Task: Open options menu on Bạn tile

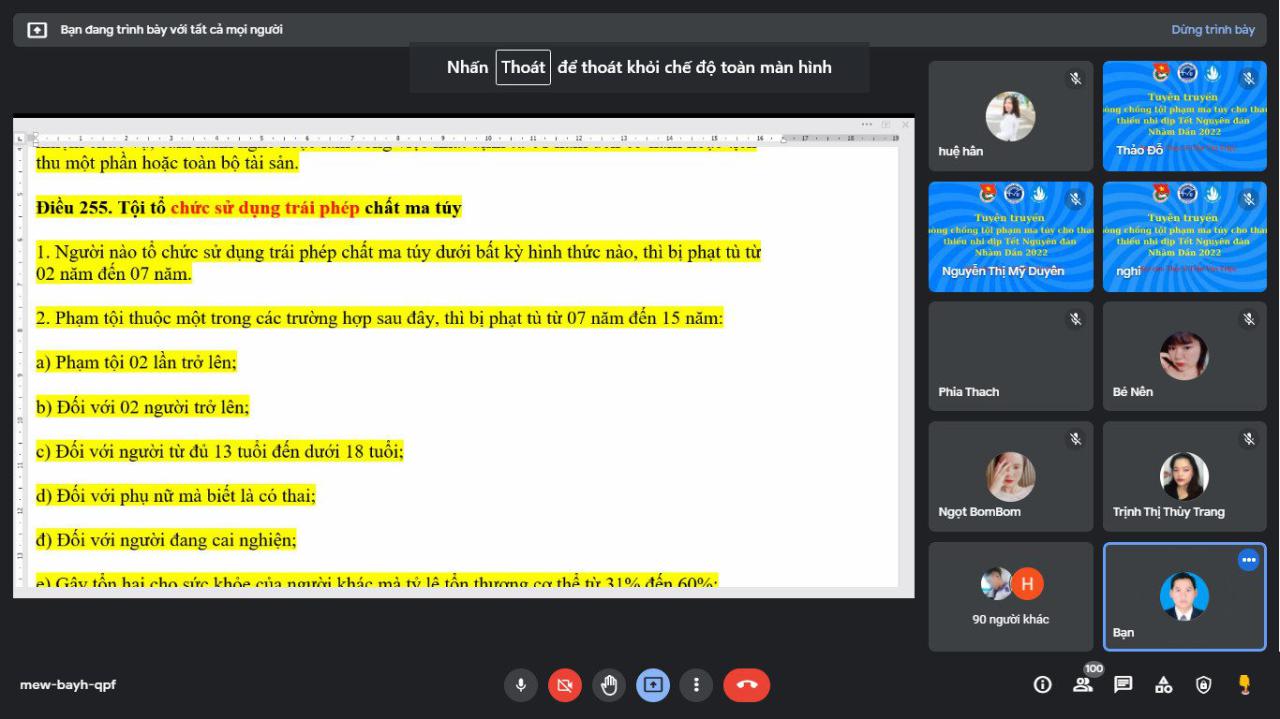Action: click(1248, 560)
